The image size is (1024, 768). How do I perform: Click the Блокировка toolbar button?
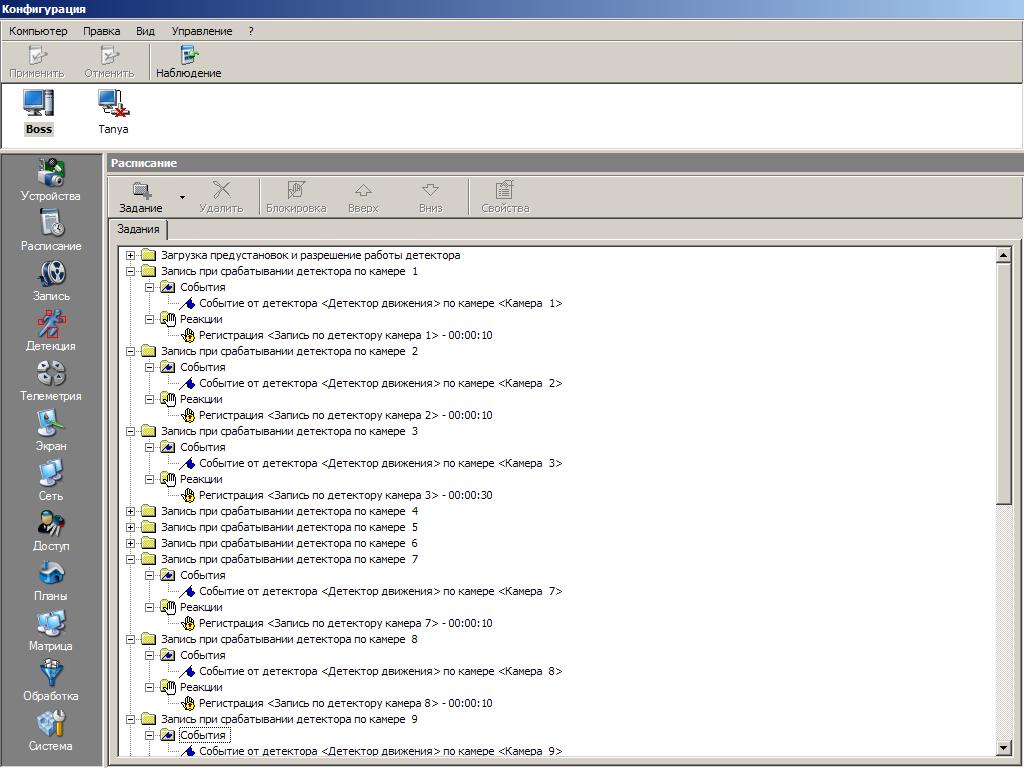(x=296, y=197)
